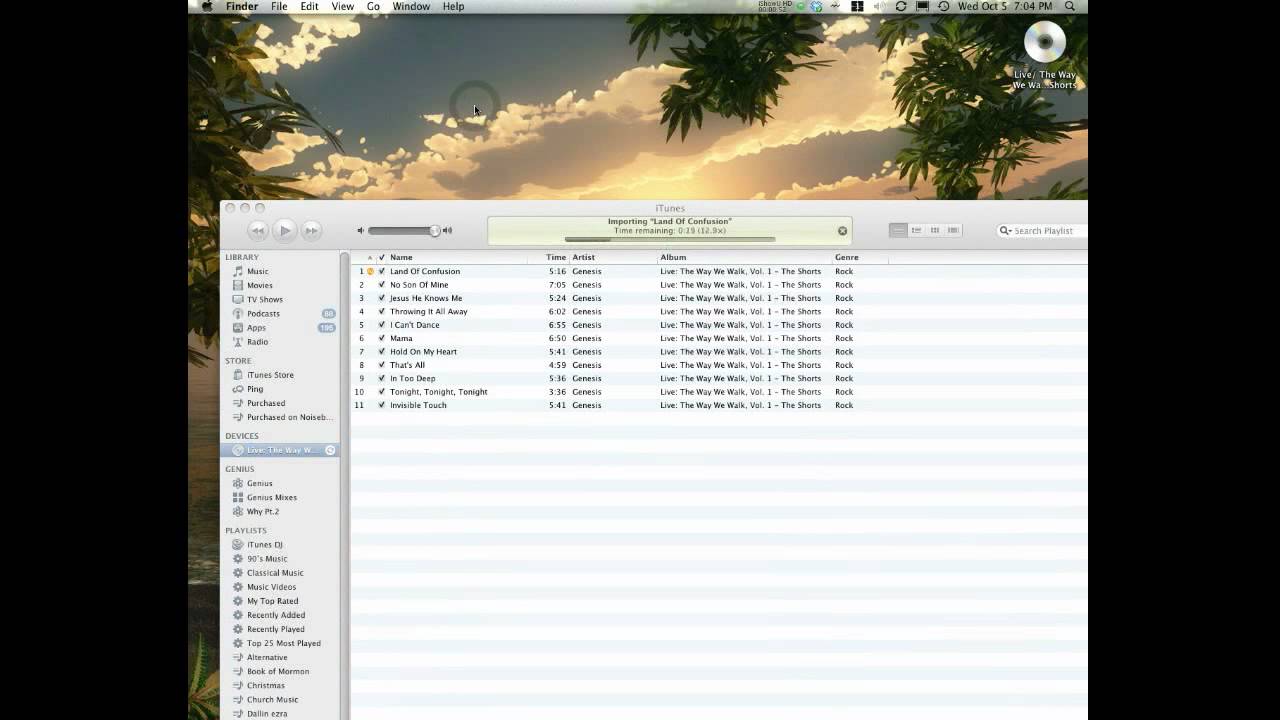This screenshot has height=720, width=1280.
Task: Open the Window menu
Action: pos(411,6)
